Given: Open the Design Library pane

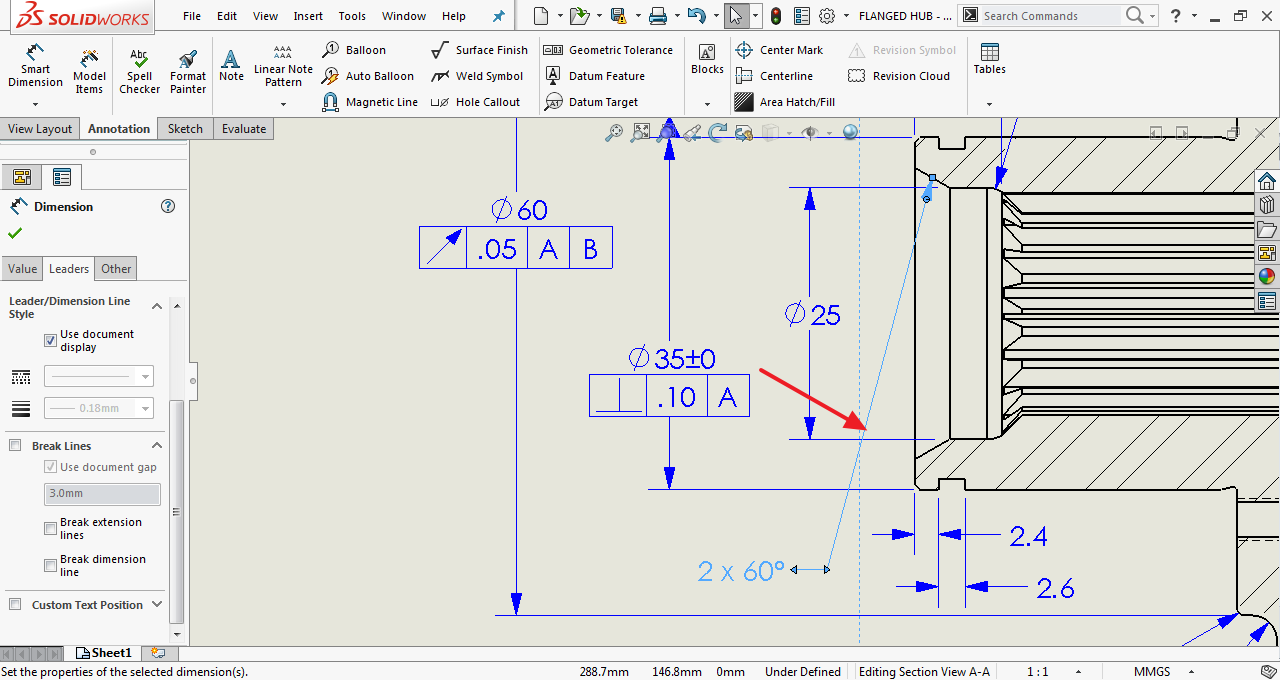Looking at the screenshot, I should pyautogui.click(x=1267, y=205).
